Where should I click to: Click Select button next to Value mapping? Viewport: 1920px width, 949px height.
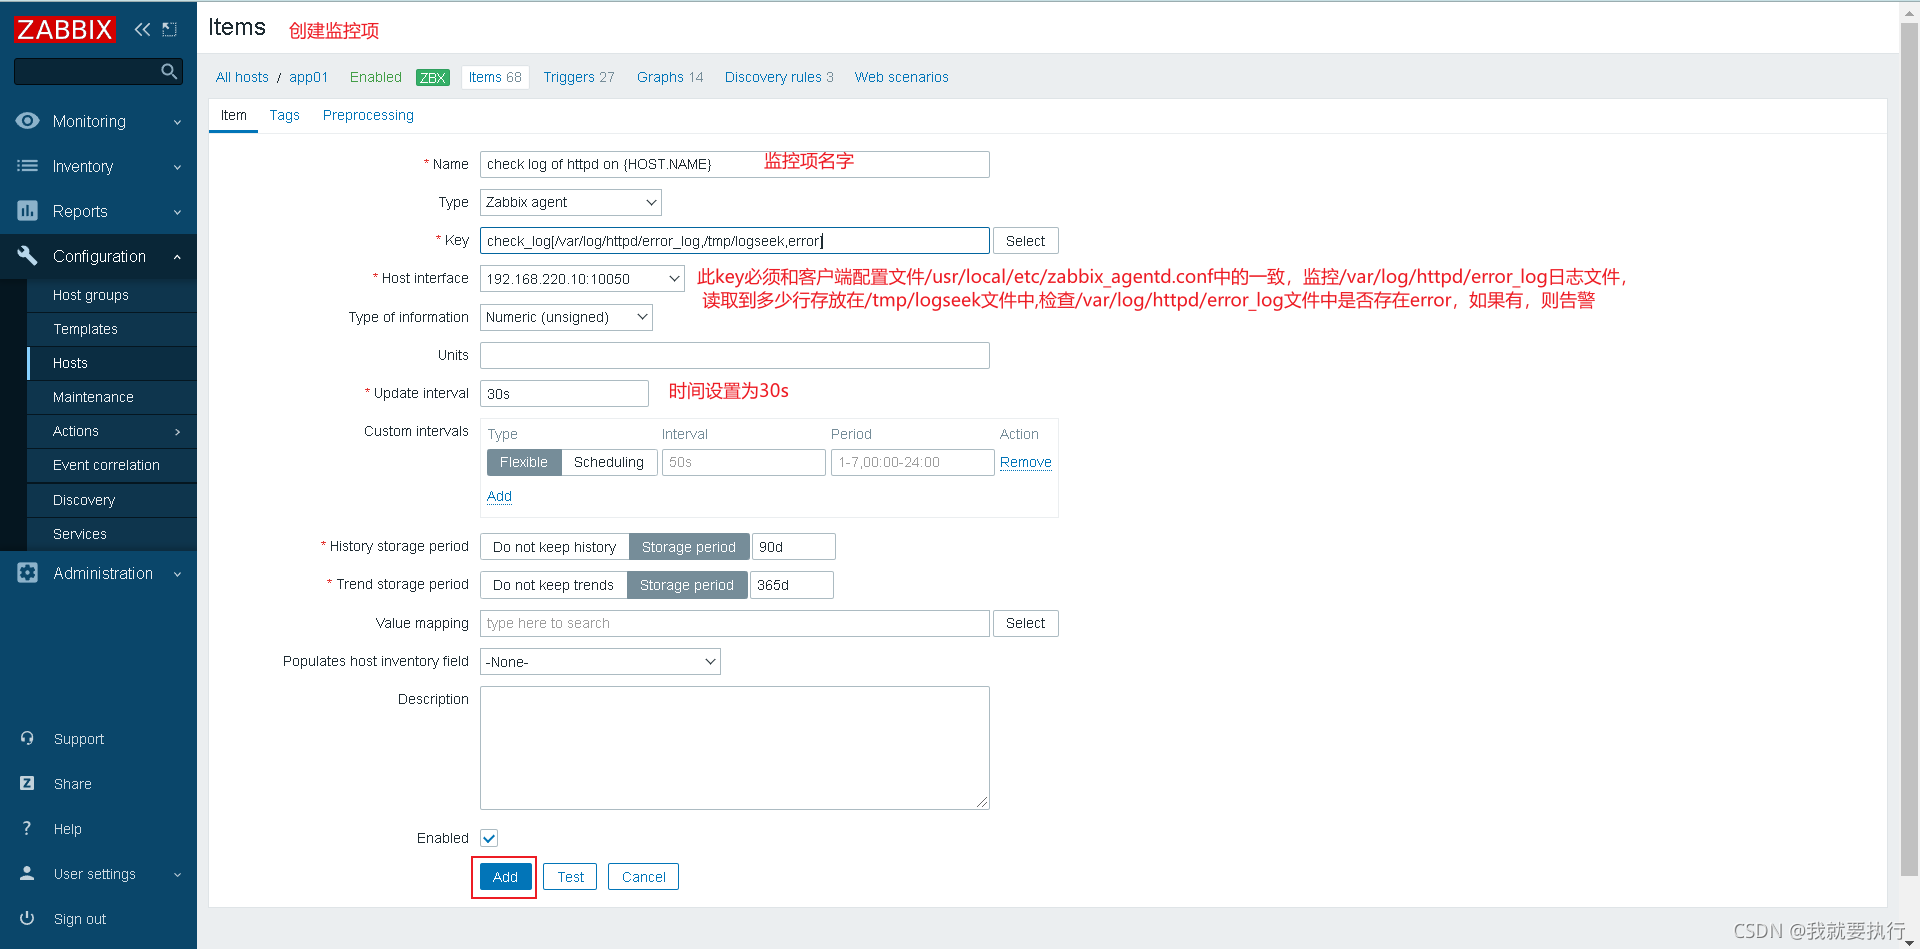tap(1026, 623)
